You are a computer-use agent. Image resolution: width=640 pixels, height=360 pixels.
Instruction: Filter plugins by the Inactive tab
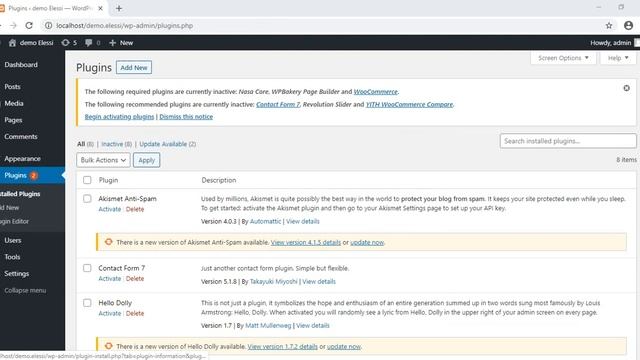tap(112, 144)
